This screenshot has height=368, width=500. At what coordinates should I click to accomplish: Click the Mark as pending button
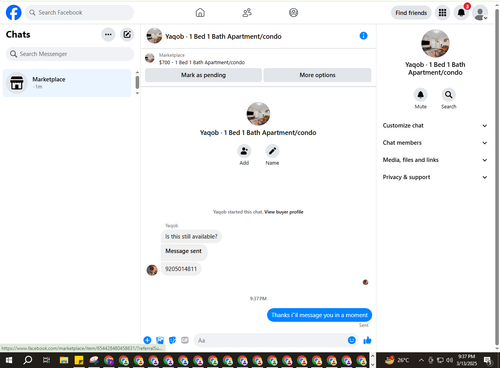click(x=203, y=75)
